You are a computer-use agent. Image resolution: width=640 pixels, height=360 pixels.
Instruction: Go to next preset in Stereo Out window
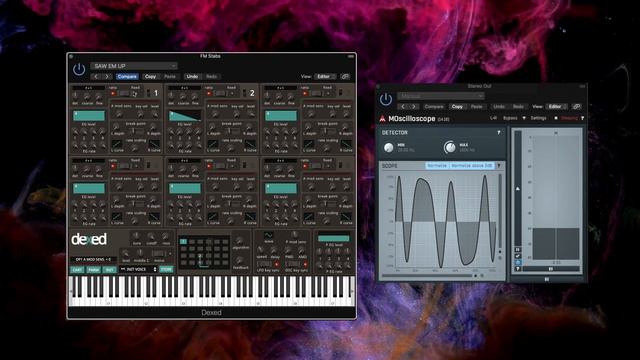pos(414,107)
